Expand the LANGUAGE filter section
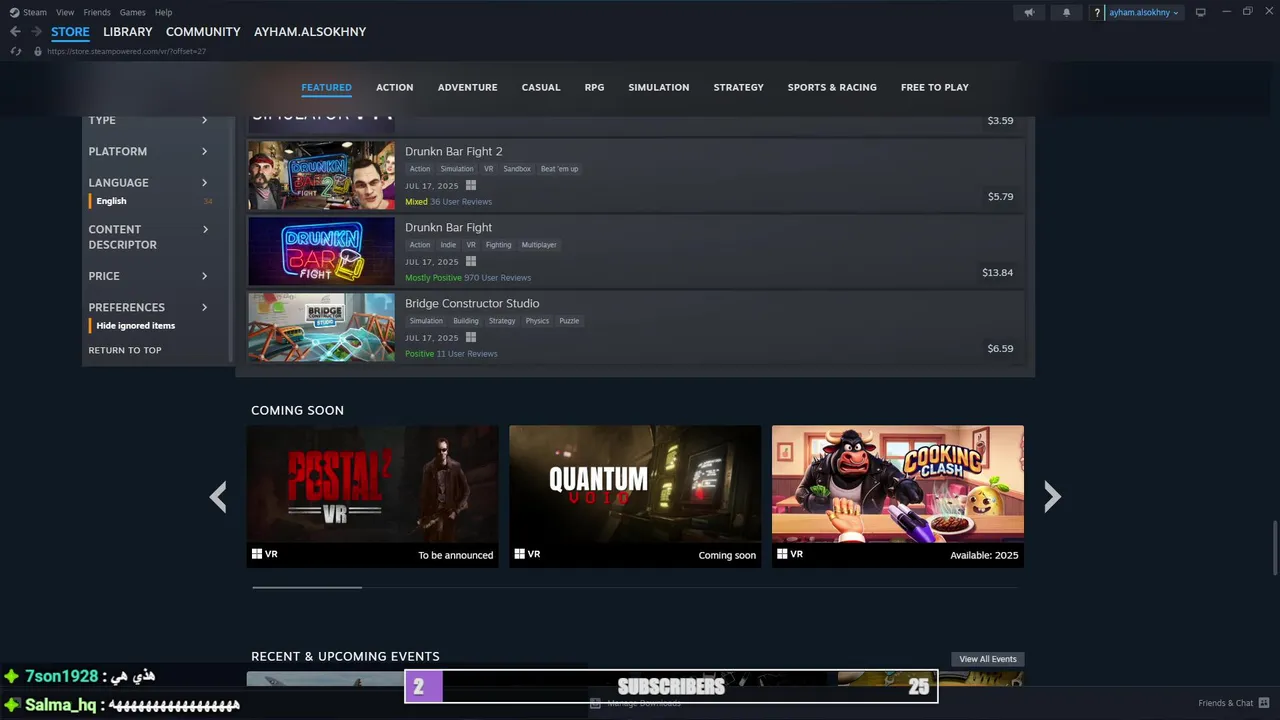 coord(148,182)
